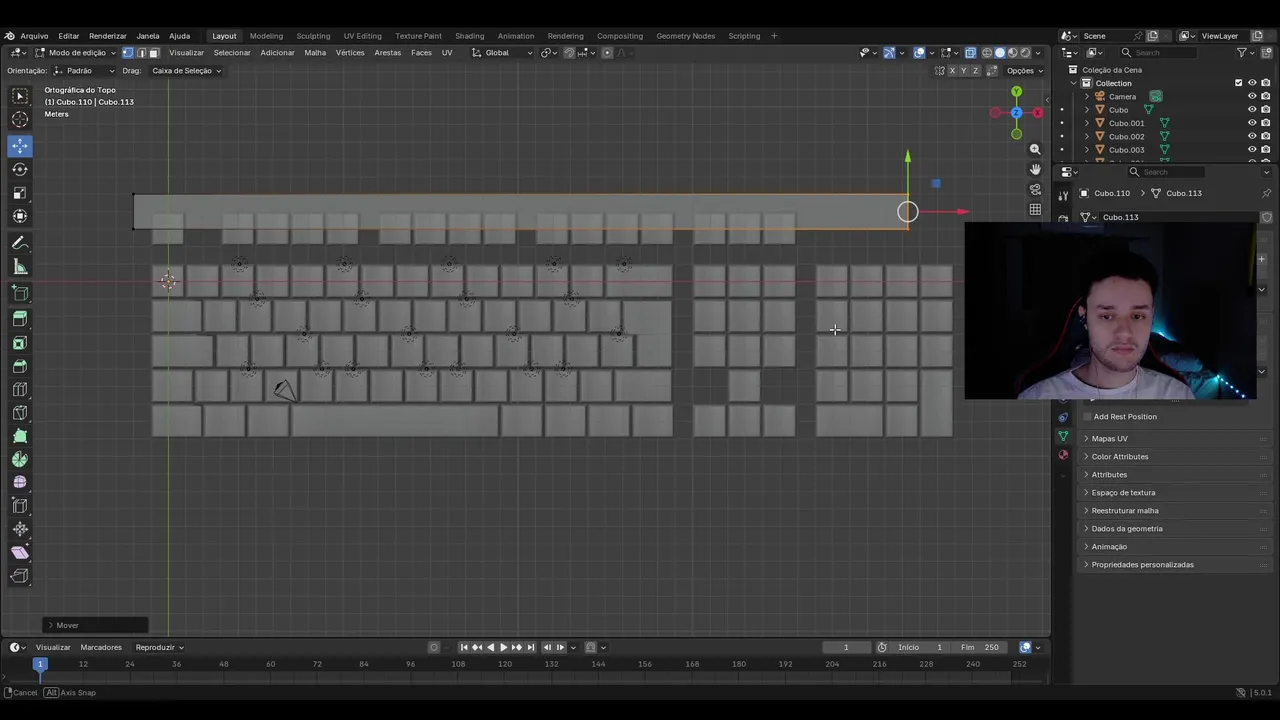Jump to the first frame
The width and height of the screenshot is (1280, 720).
tap(464, 647)
